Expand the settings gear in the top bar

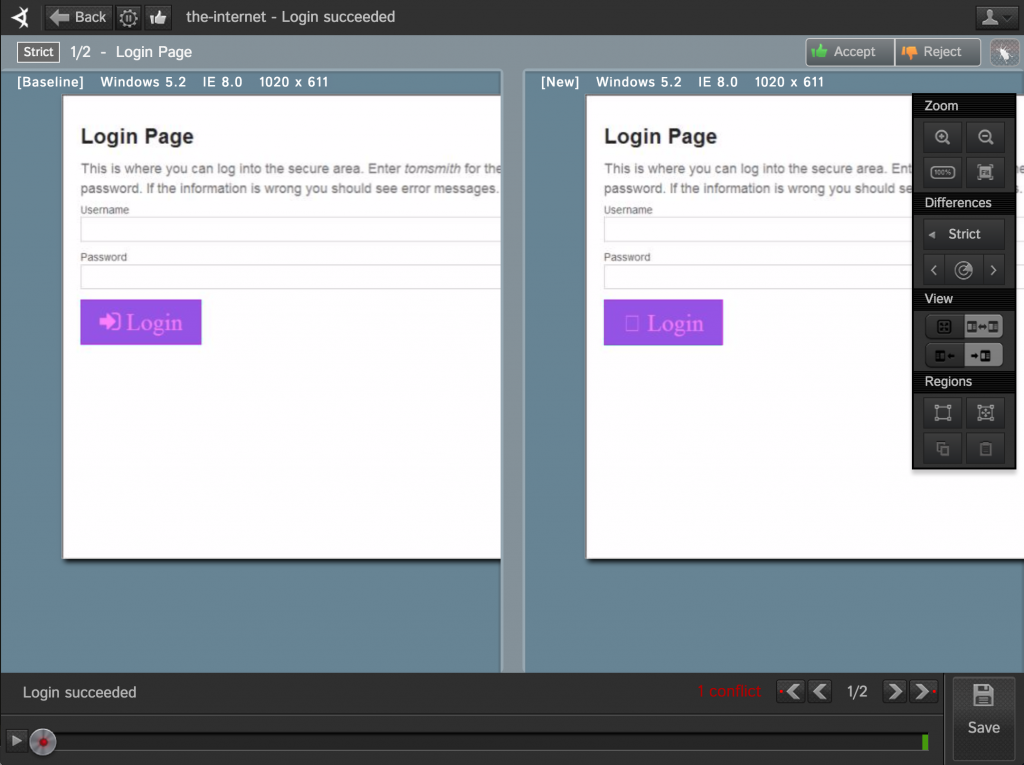128,17
